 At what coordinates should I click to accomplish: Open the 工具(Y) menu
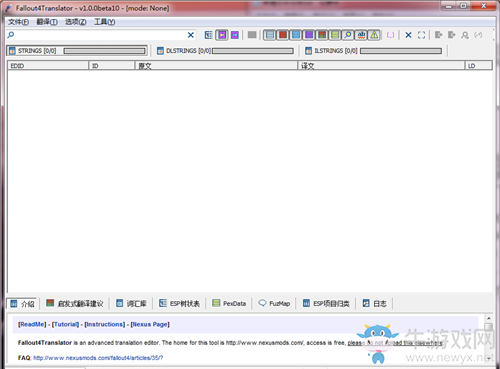(x=105, y=22)
